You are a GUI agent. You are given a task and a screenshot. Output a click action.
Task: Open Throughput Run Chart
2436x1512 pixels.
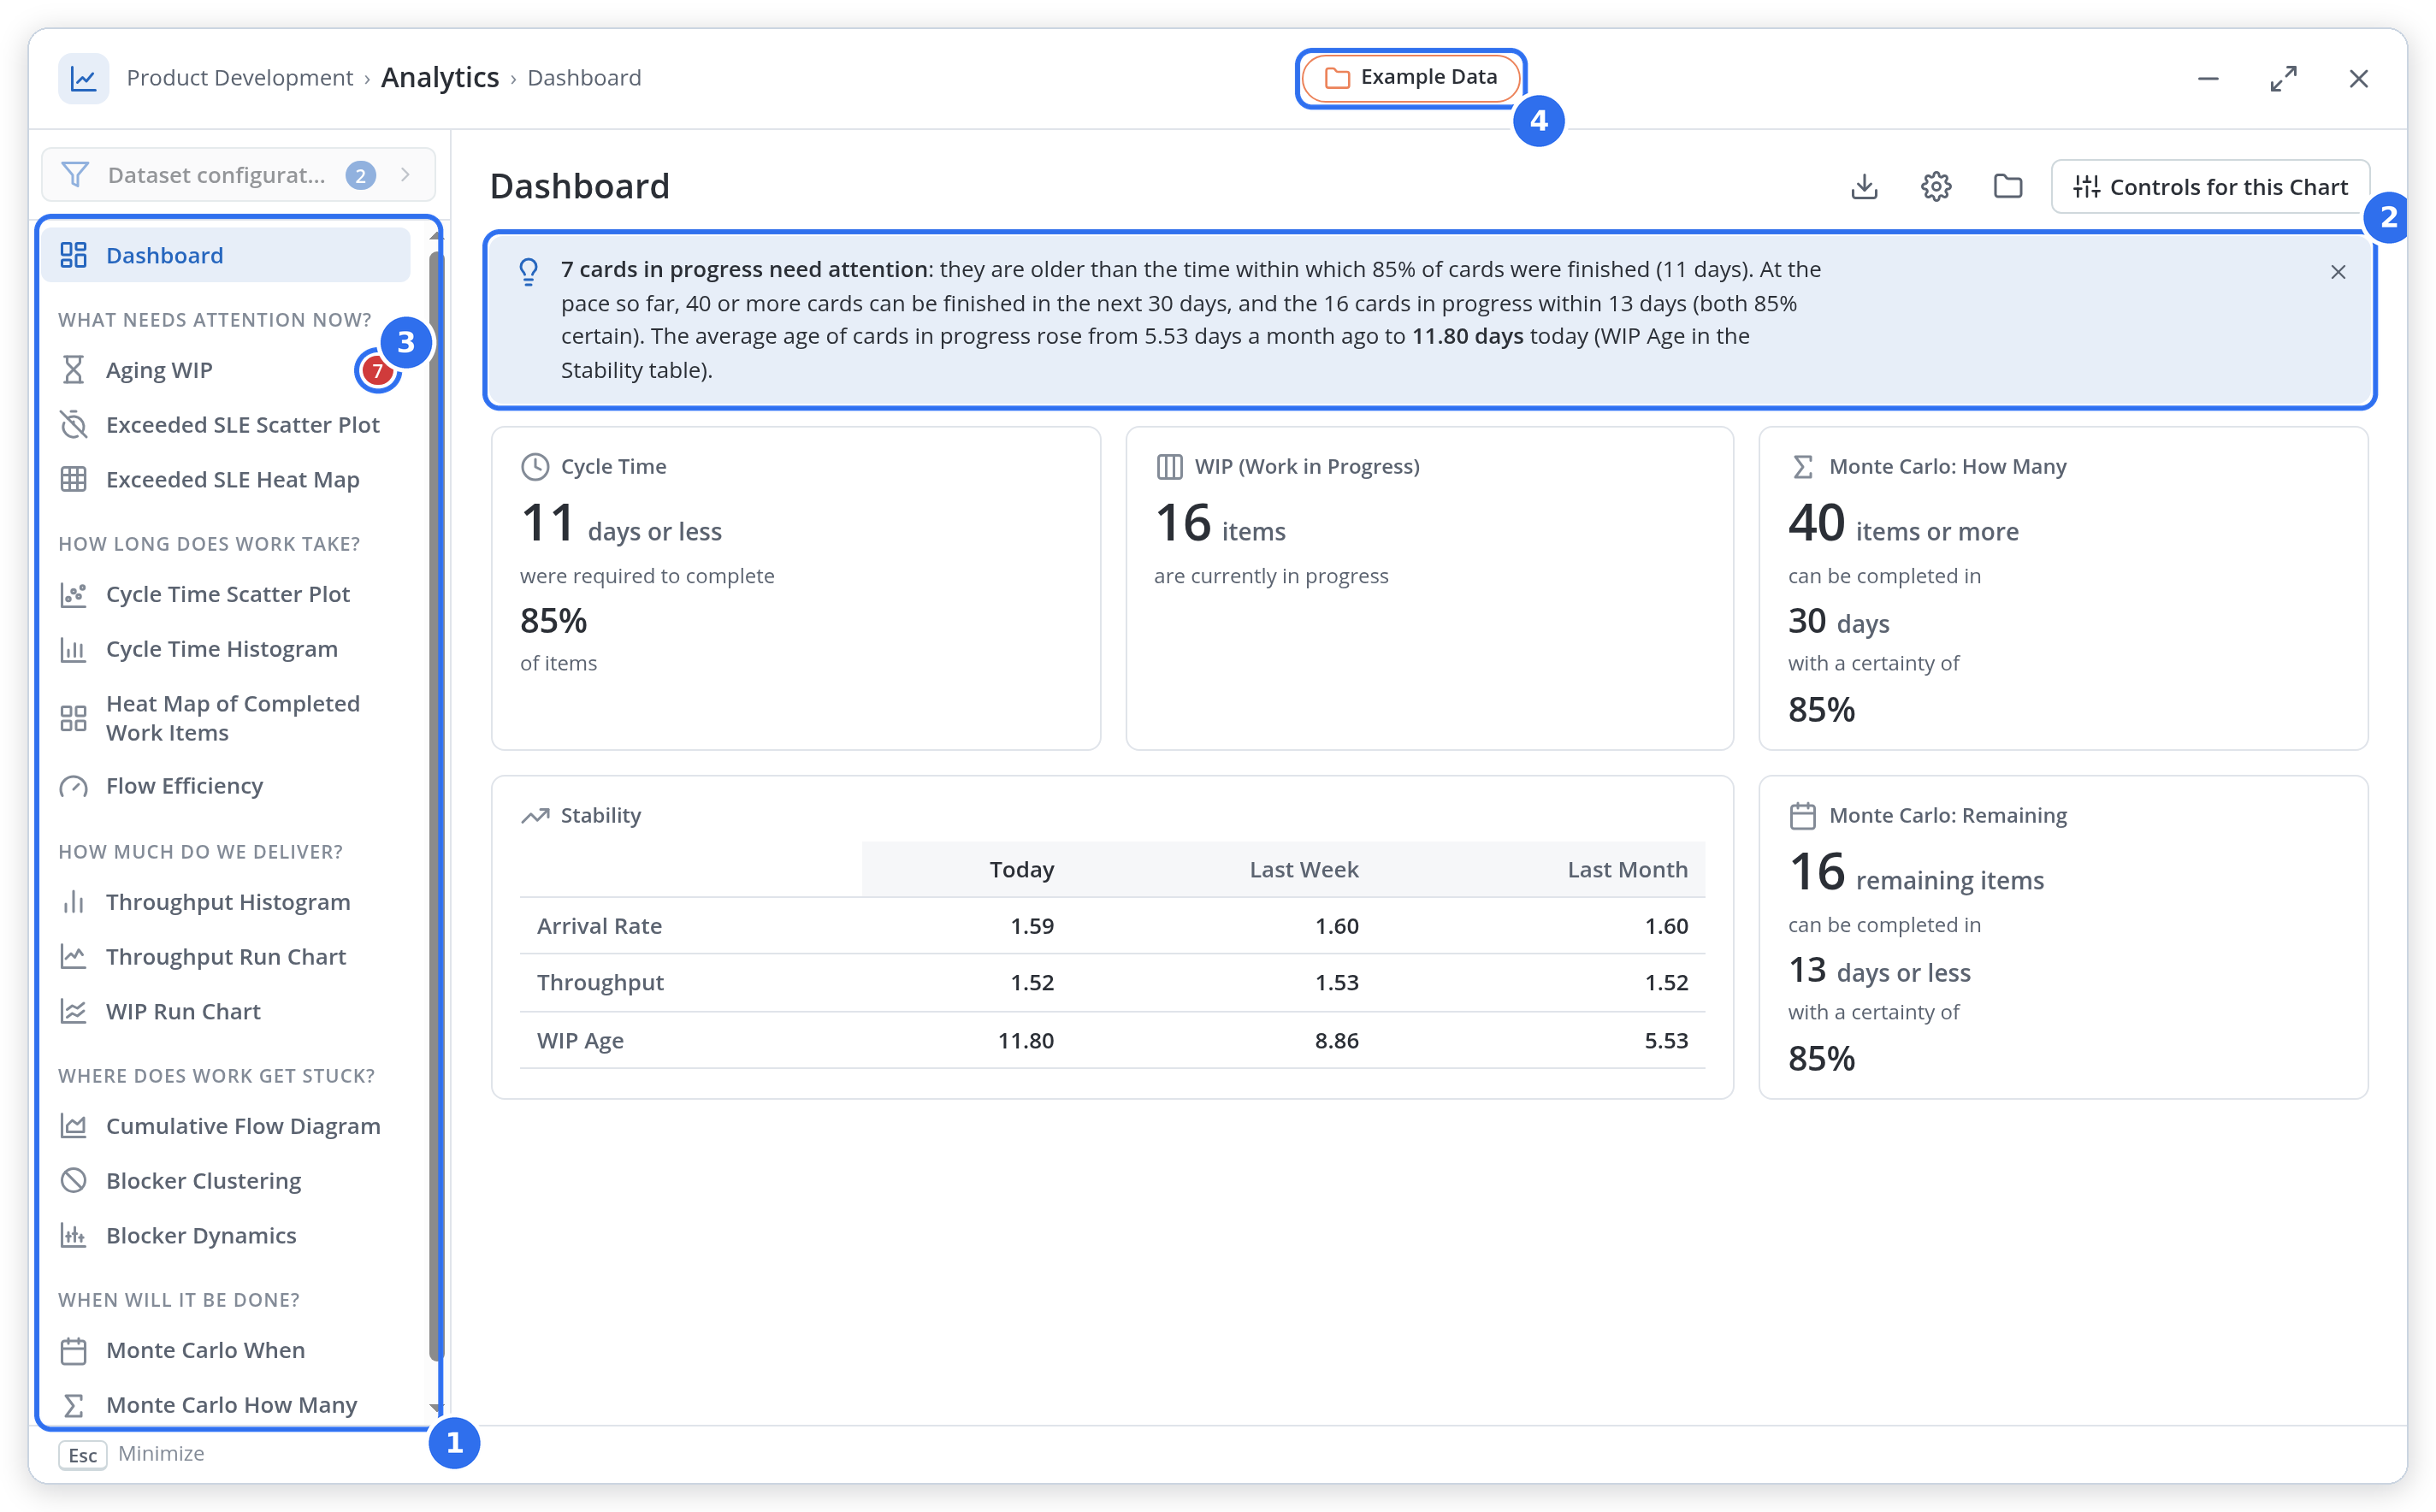coord(227,957)
